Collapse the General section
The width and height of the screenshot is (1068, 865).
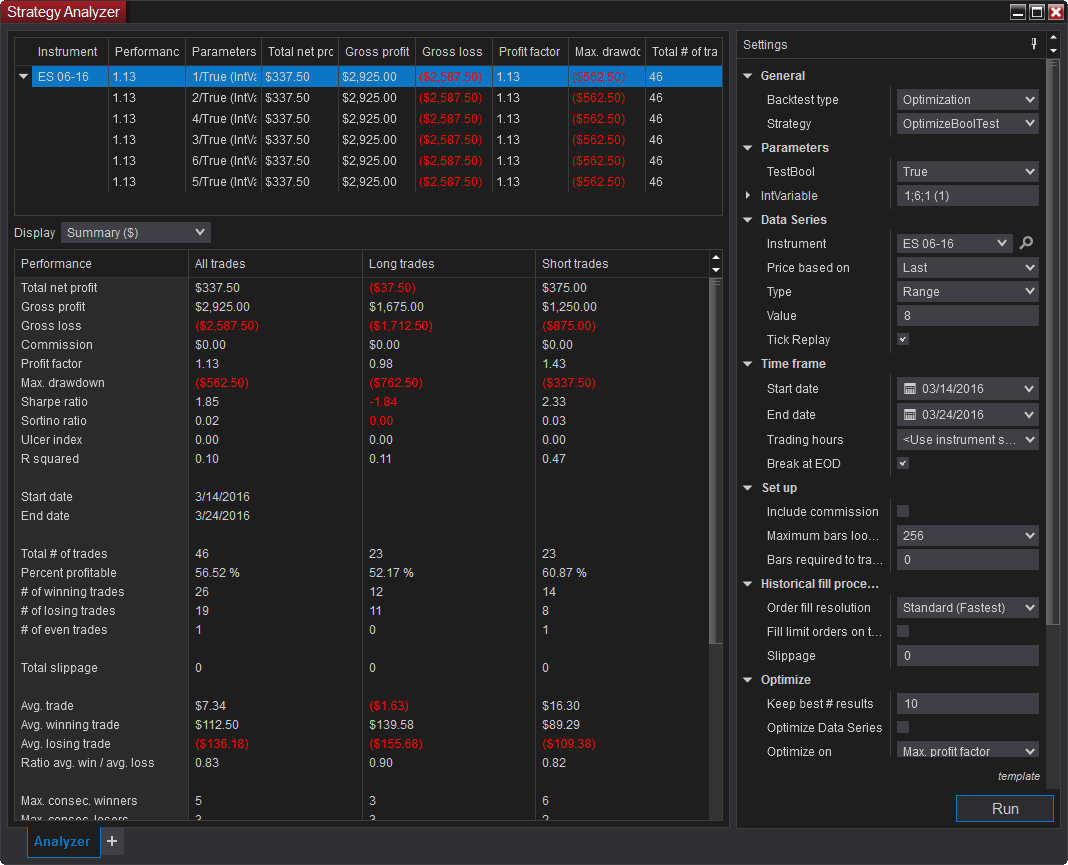pyautogui.click(x=748, y=76)
